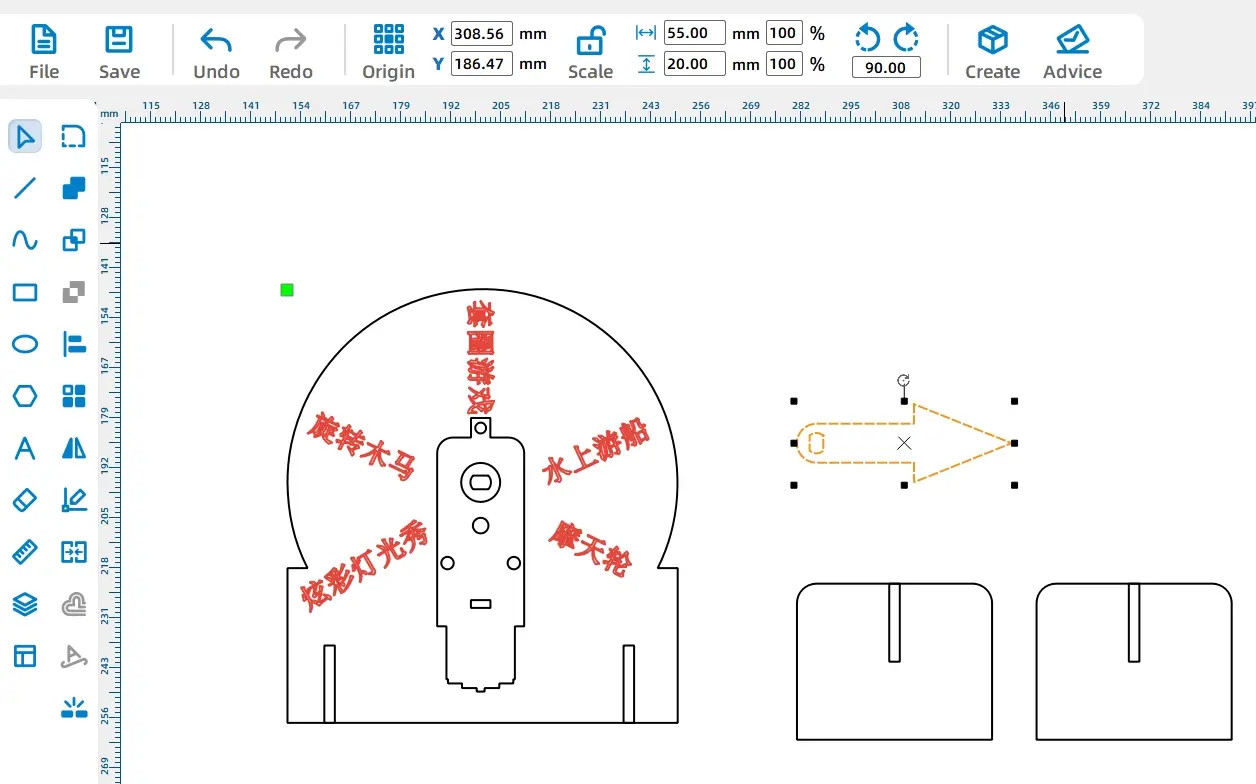Pick the Curve drawing tool

click(x=25, y=240)
